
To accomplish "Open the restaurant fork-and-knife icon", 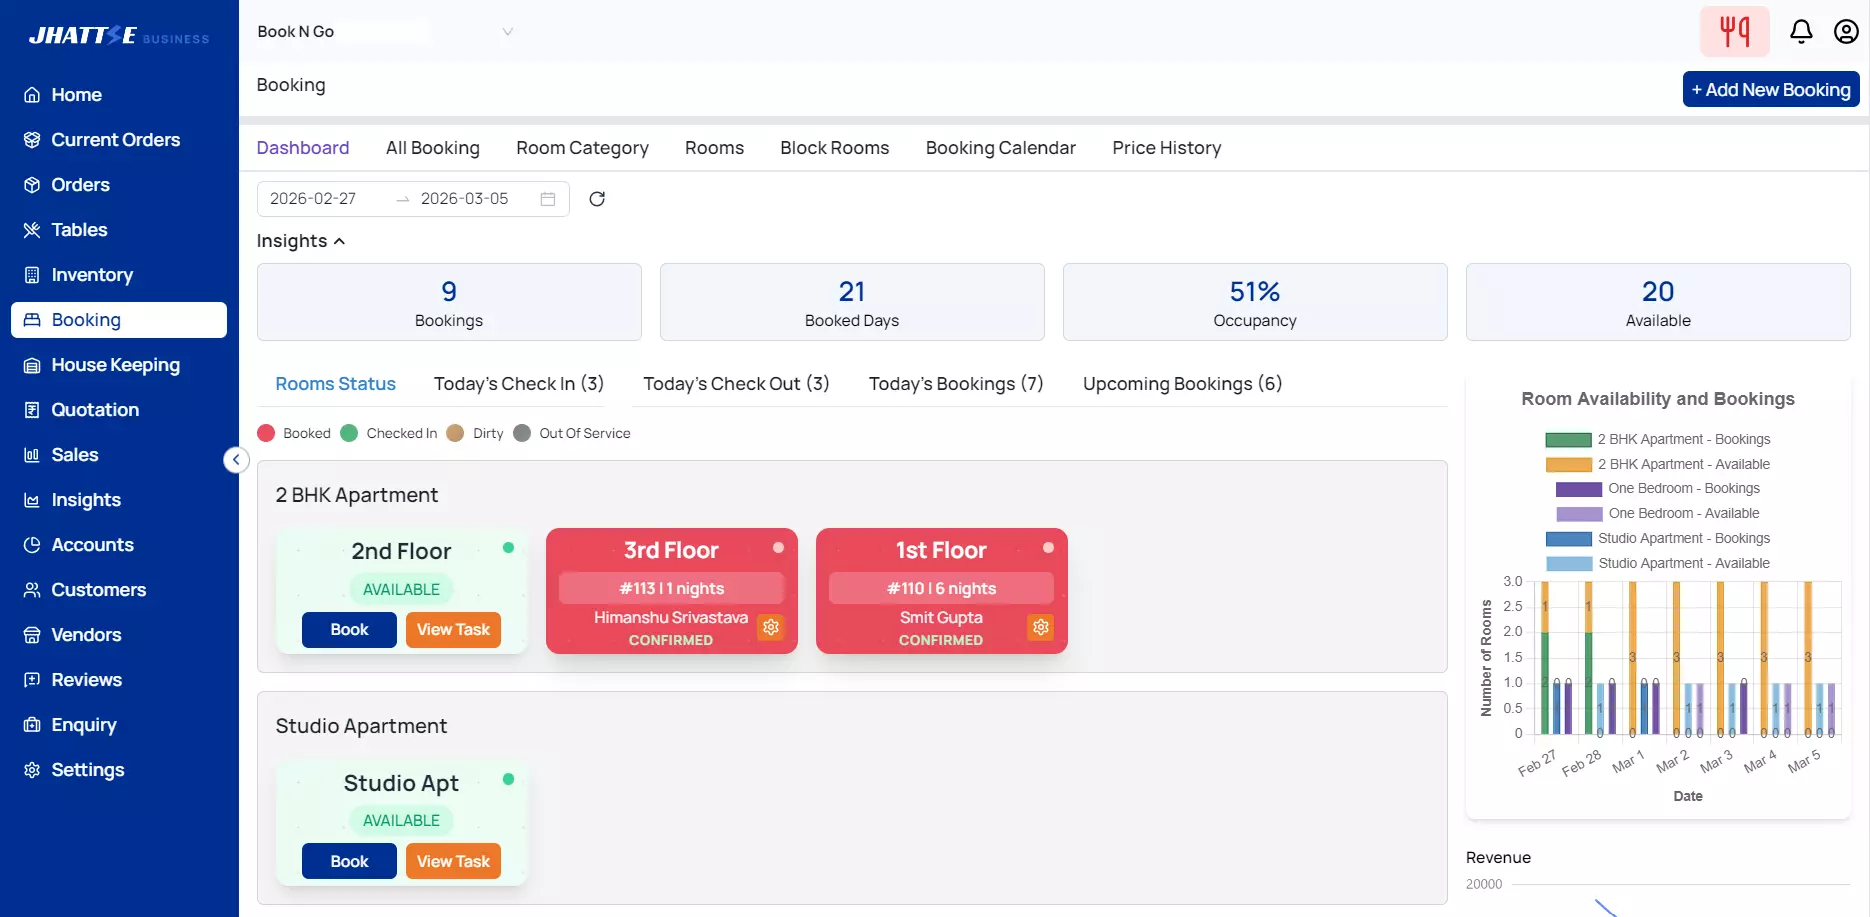I will click(1735, 31).
